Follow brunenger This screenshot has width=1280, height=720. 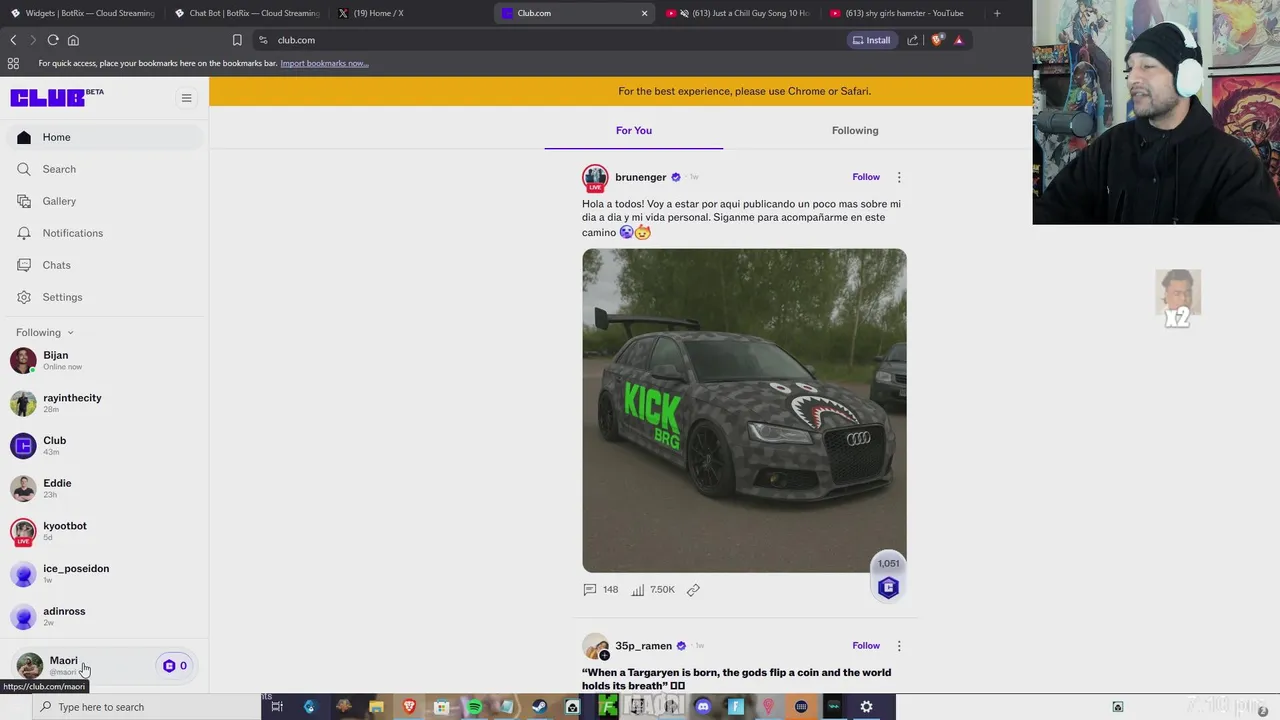click(866, 177)
